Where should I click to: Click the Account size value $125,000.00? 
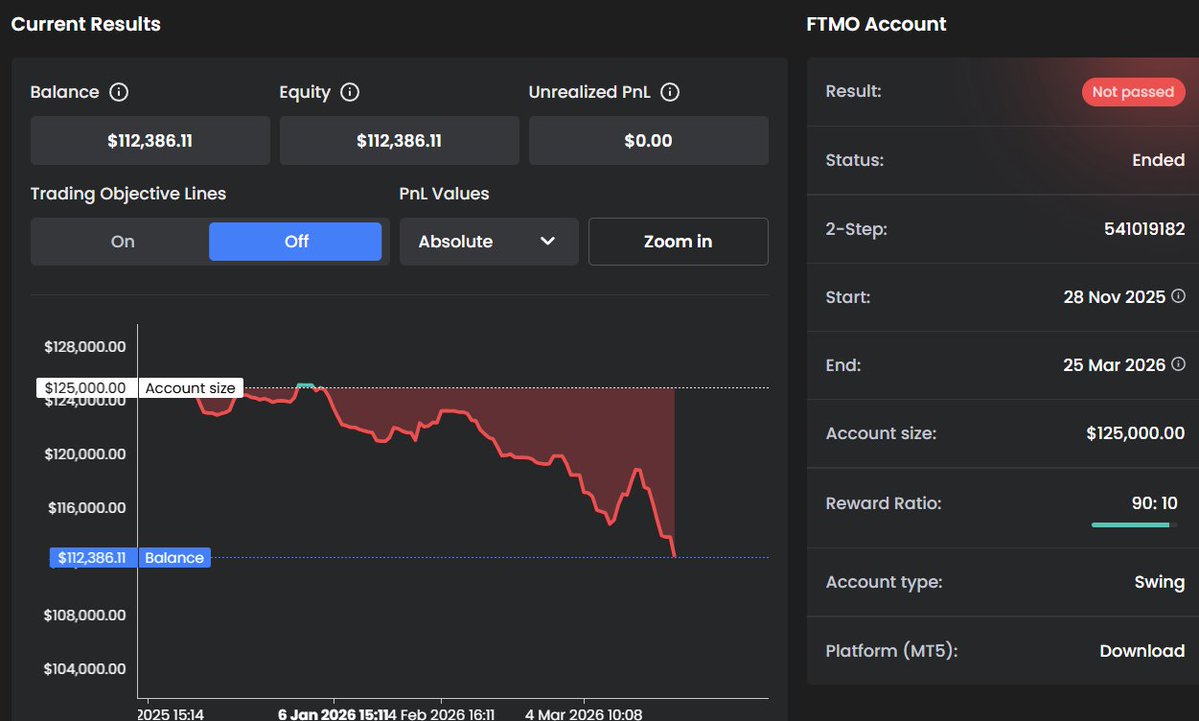[1136, 433]
